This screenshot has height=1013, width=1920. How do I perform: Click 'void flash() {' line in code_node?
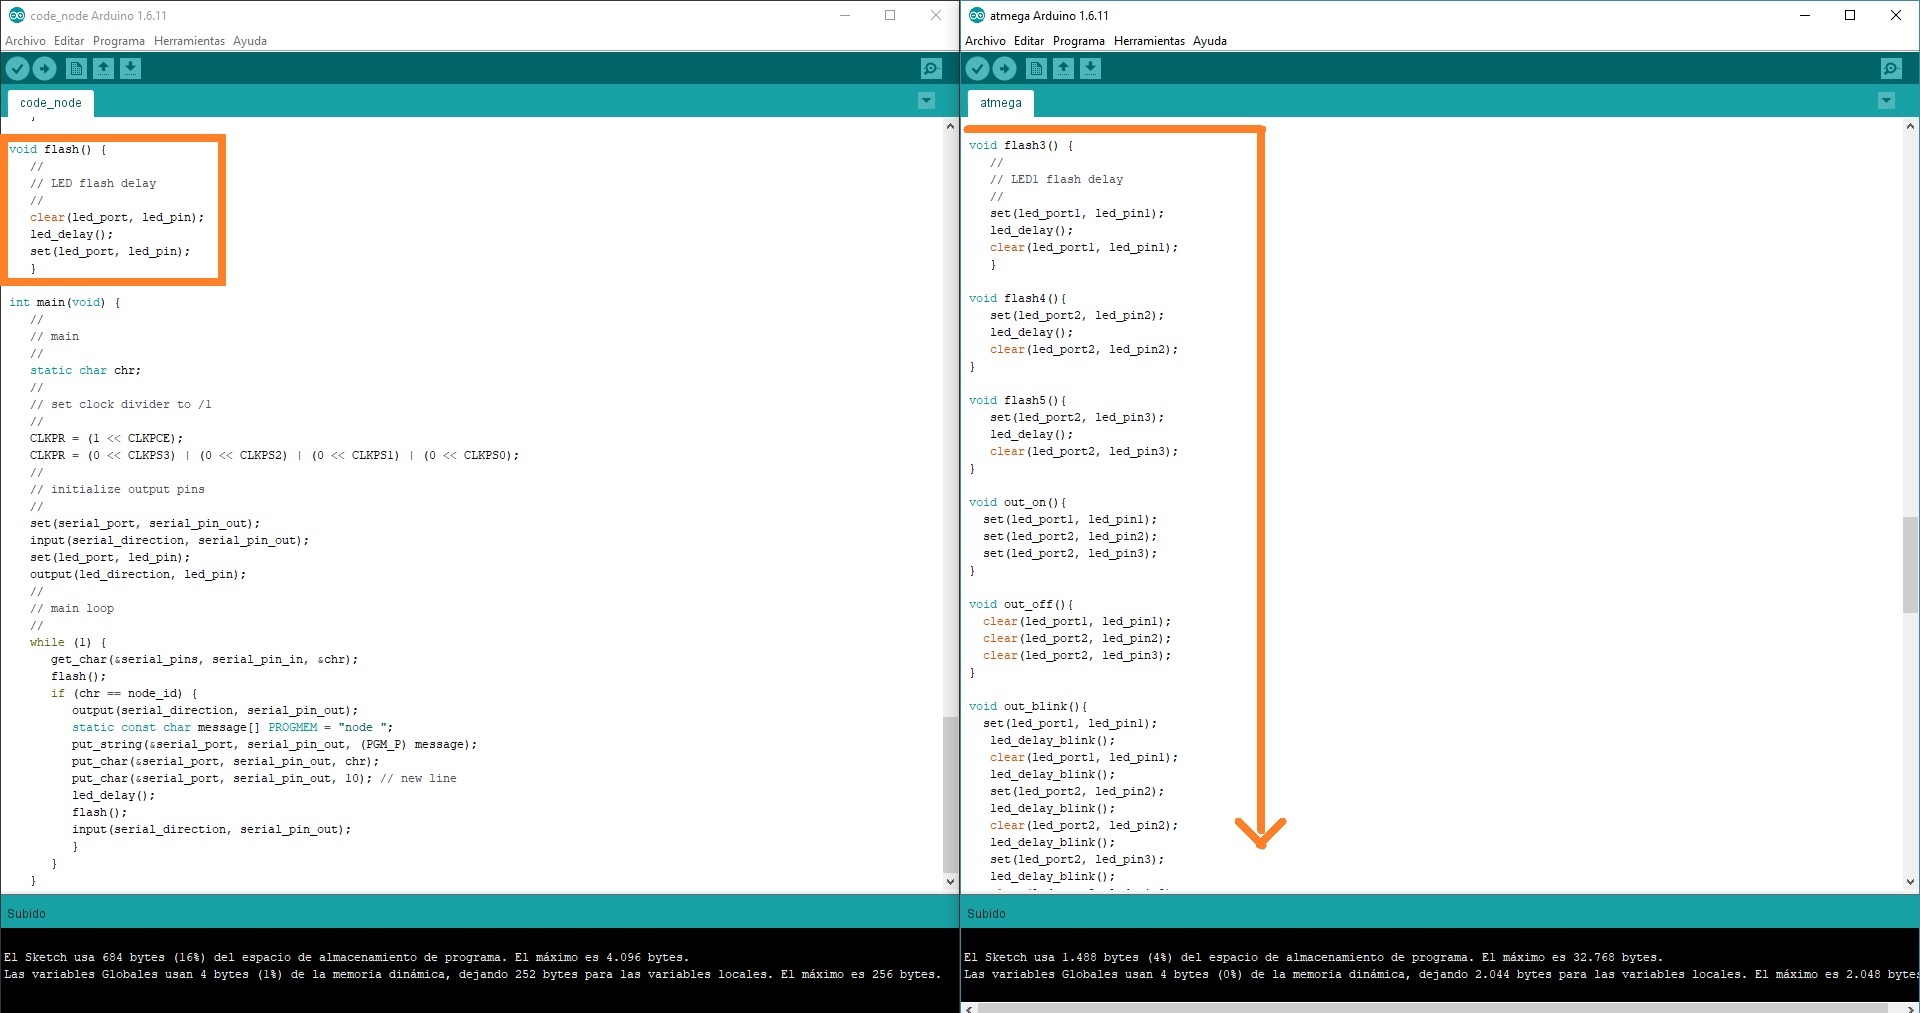(x=58, y=149)
